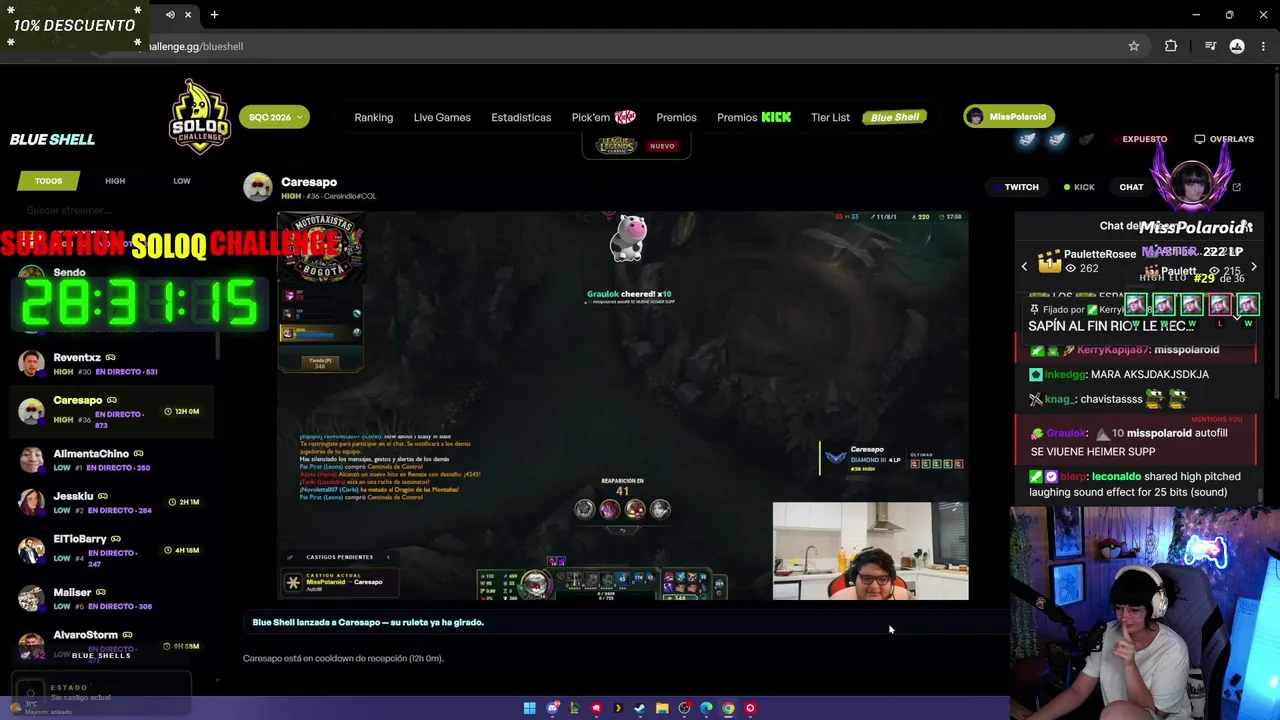Select streamer Jesskiu in the list
Viewport: 1280px width, 720px height.
click(112, 503)
